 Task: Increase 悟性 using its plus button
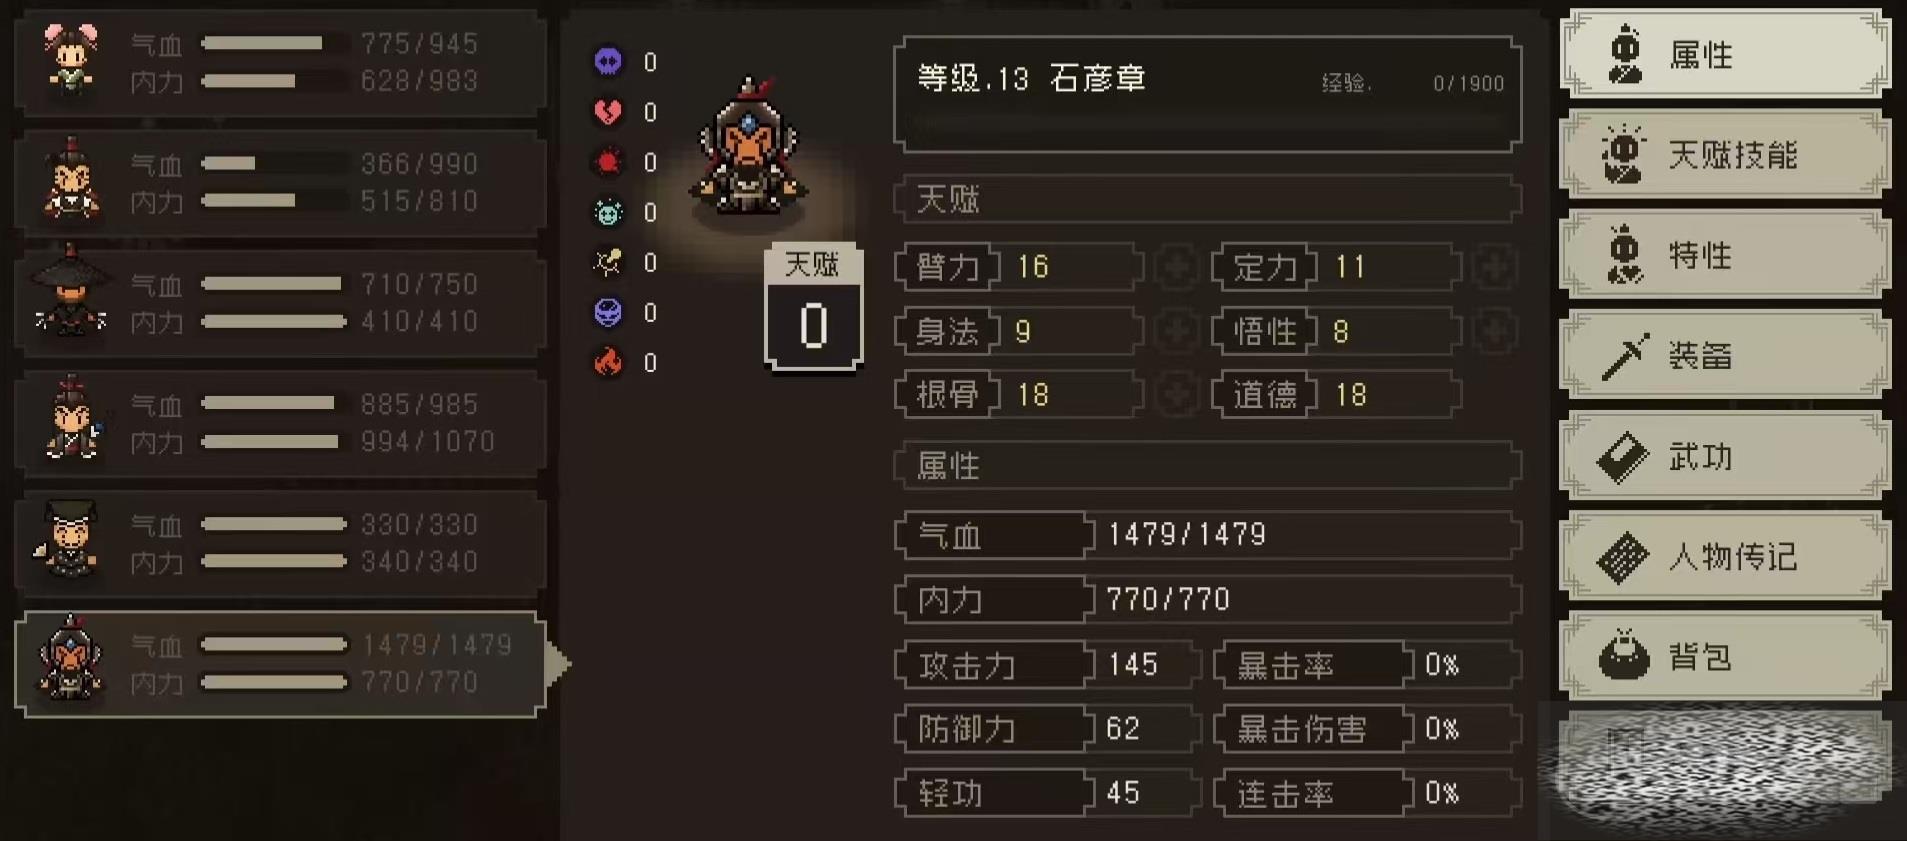tap(1495, 331)
